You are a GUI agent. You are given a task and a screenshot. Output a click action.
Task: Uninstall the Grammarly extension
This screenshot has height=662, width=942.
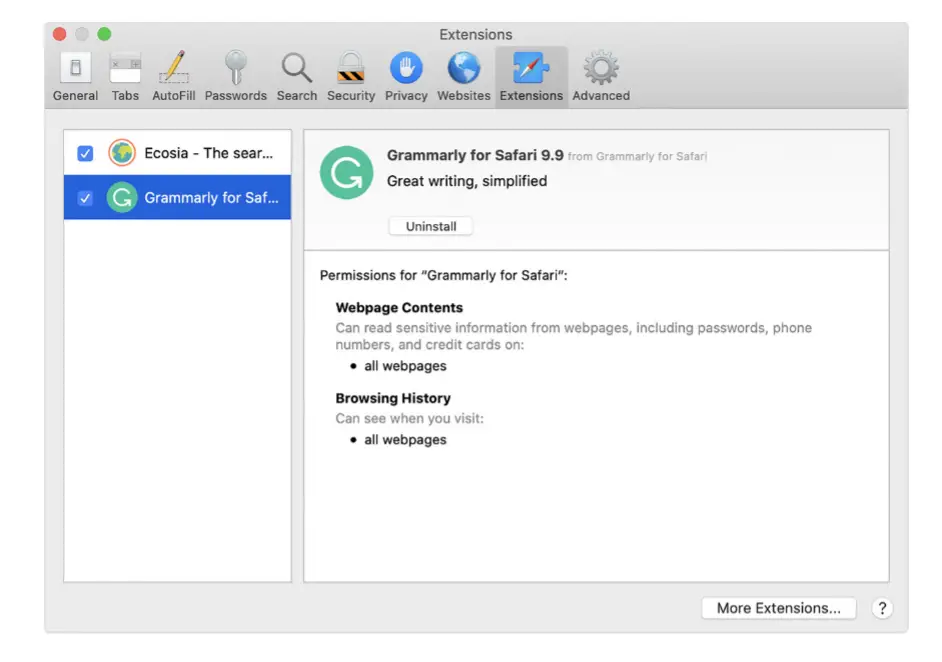pyautogui.click(x=431, y=226)
